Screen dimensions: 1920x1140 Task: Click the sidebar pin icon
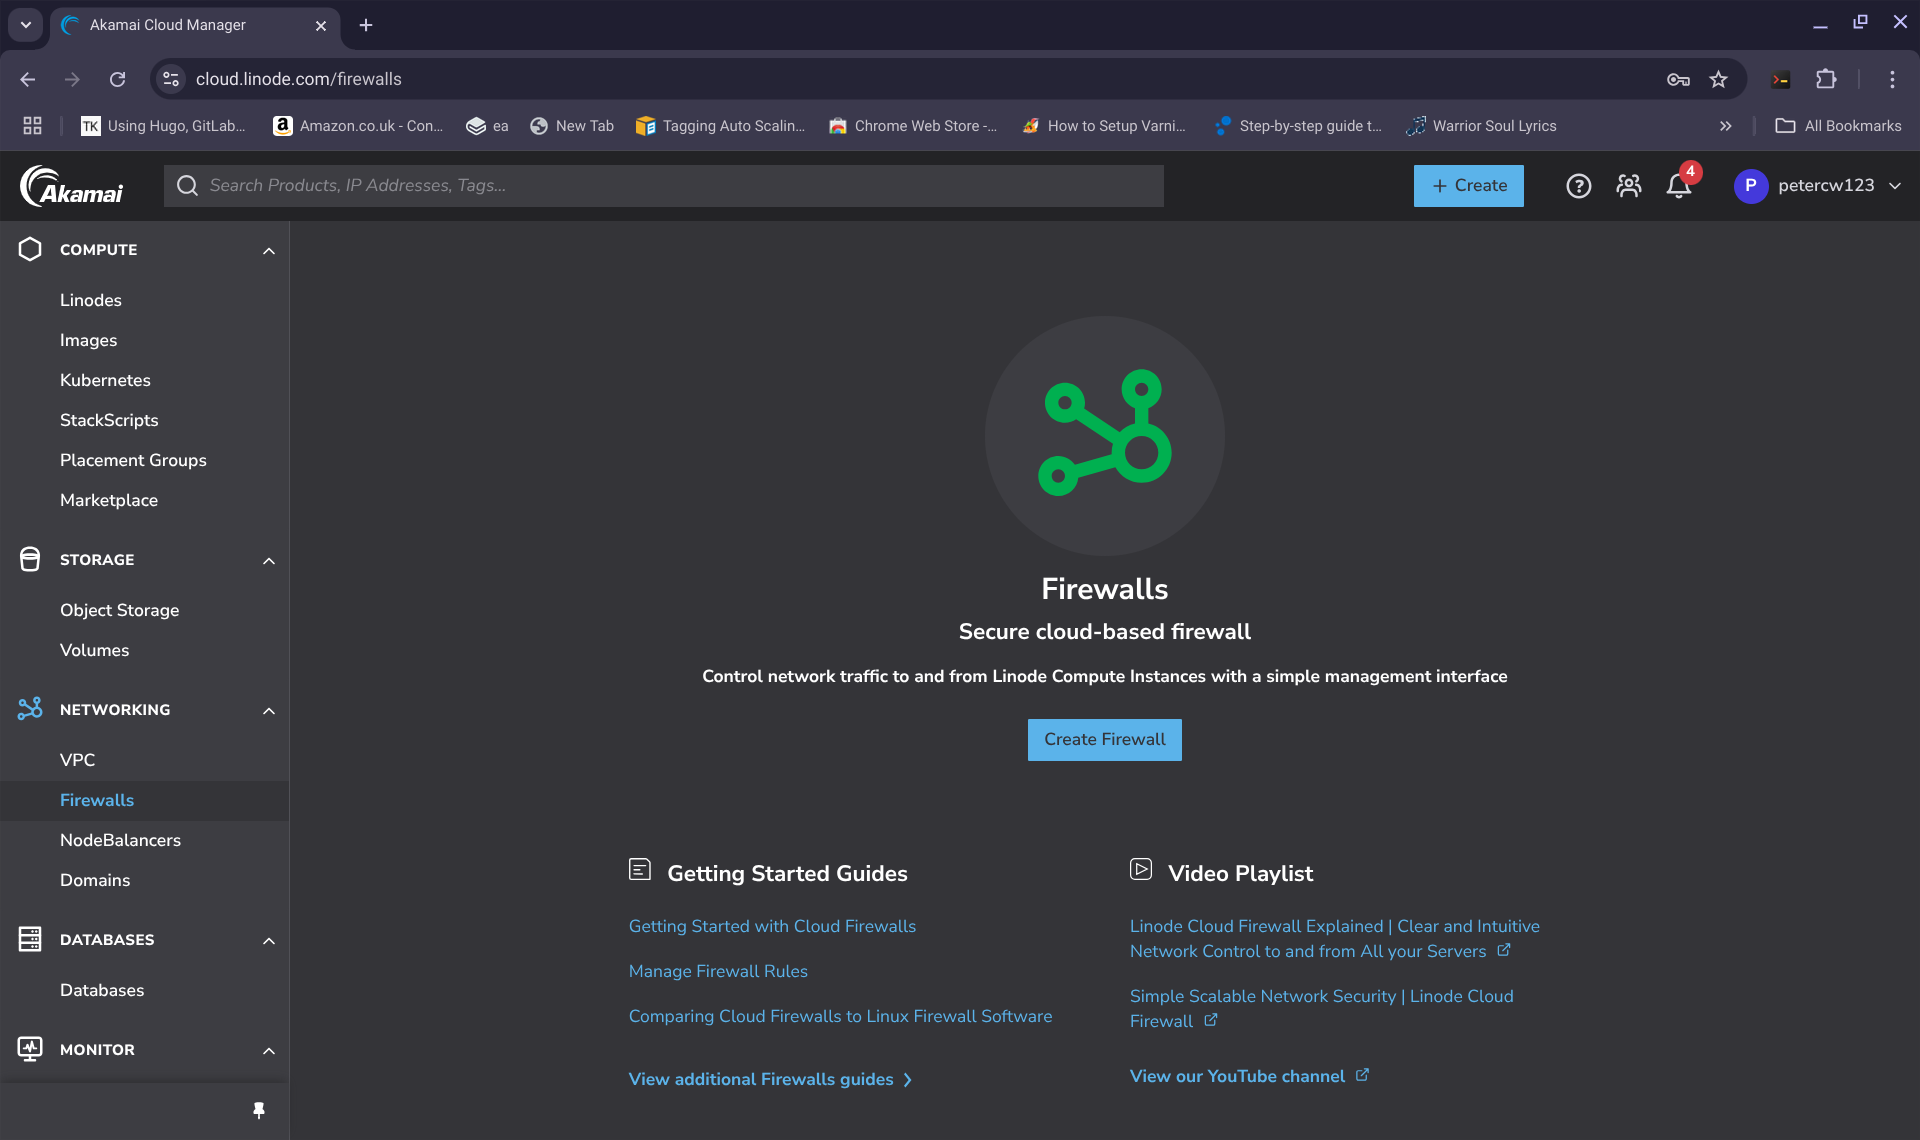coord(259,1110)
